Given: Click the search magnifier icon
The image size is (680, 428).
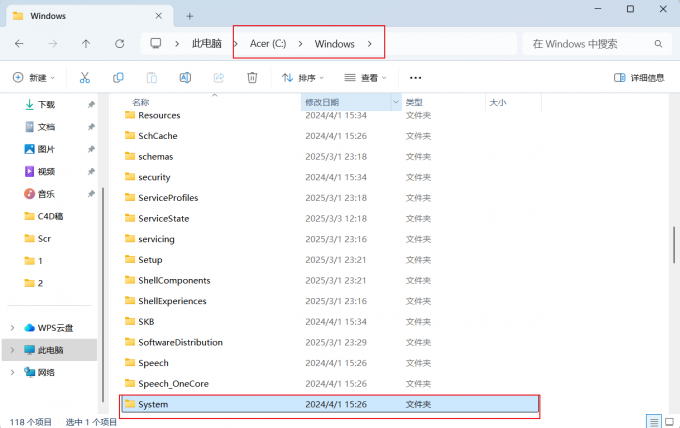Looking at the screenshot, I should point(658,44).
